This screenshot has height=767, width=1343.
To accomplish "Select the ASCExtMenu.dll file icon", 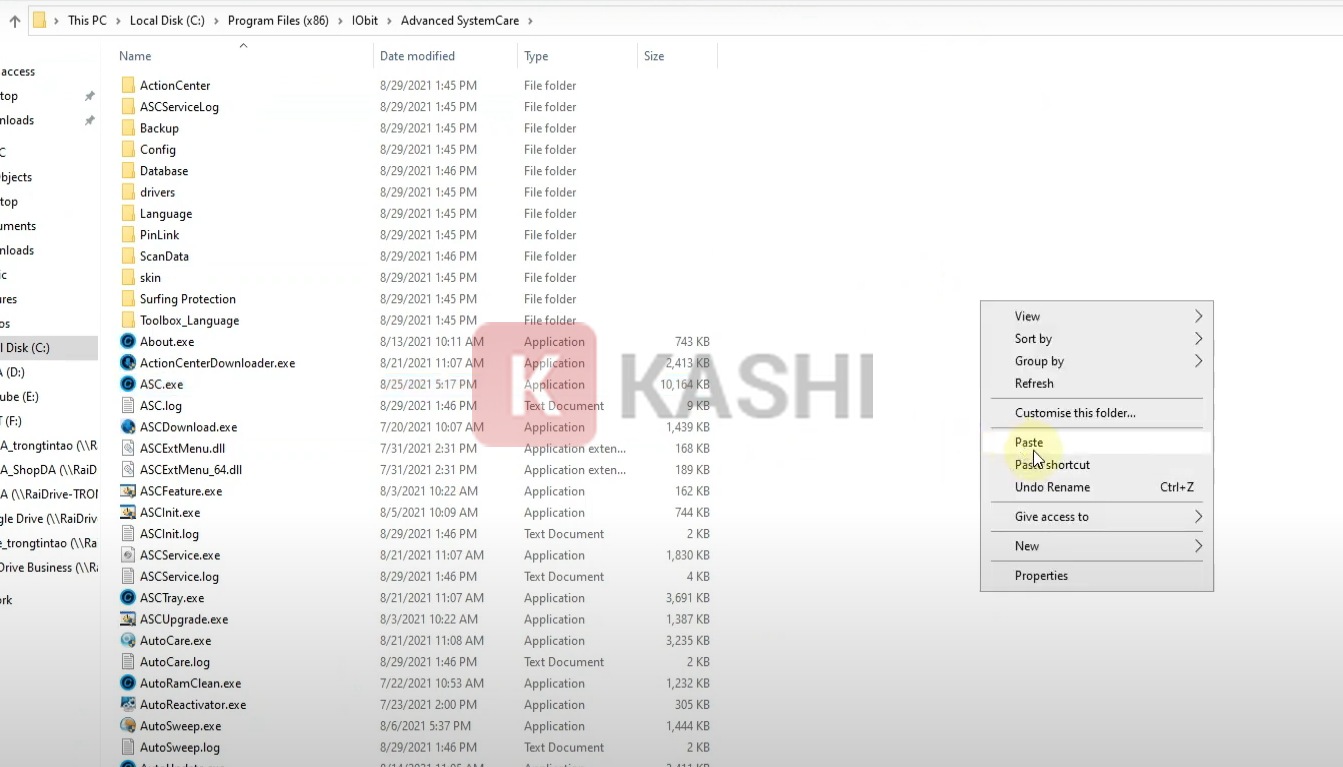I will (127, 448).
